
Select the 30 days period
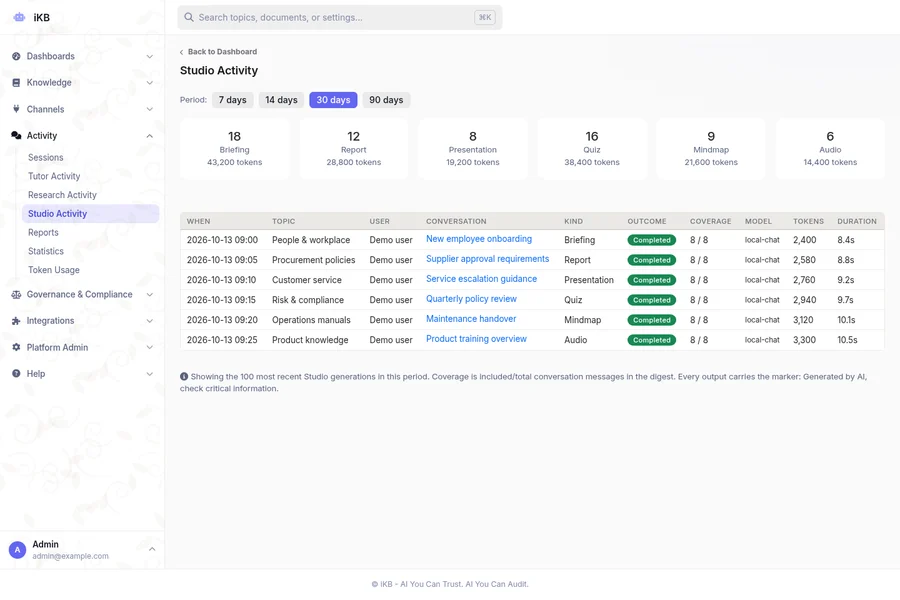(333, 100)
